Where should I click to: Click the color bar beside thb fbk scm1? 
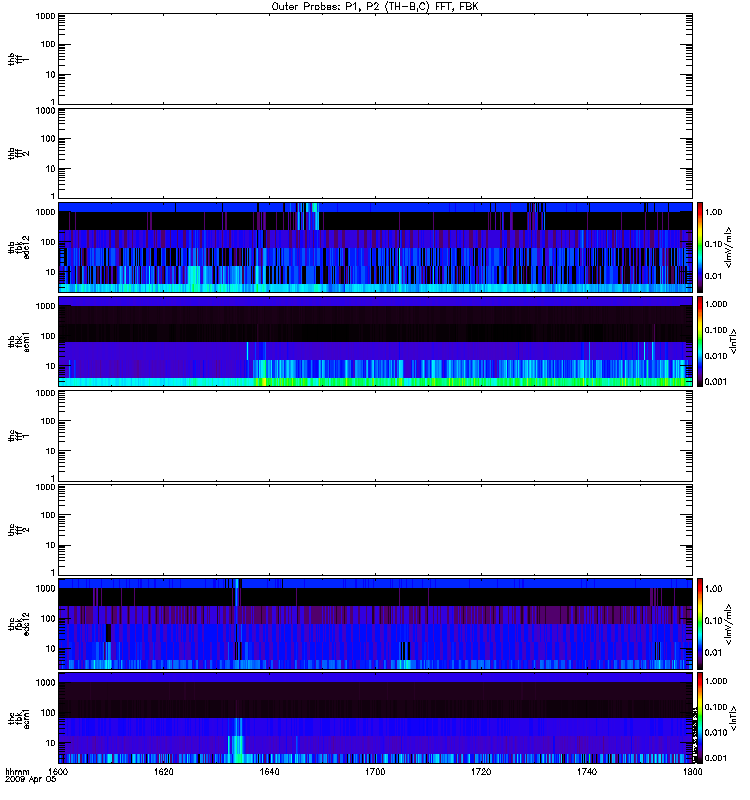tap(700, 341)
